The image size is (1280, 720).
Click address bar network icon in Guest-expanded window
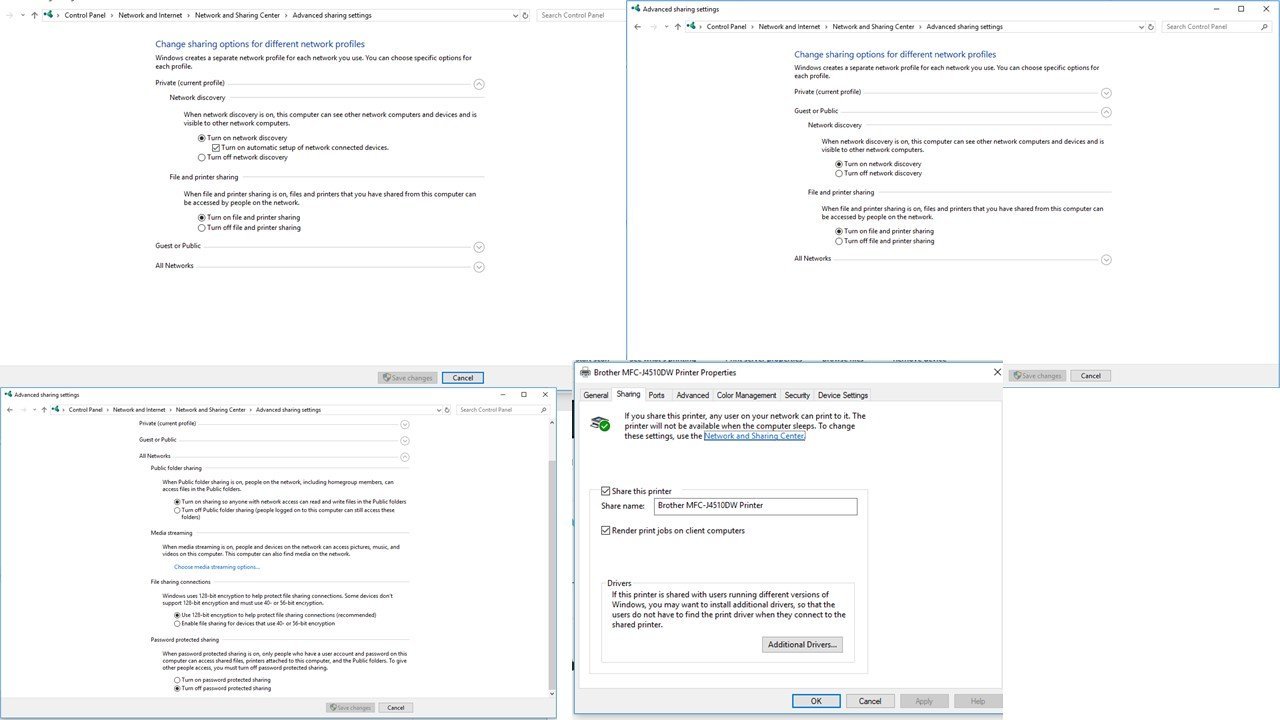tap(690, 27)
